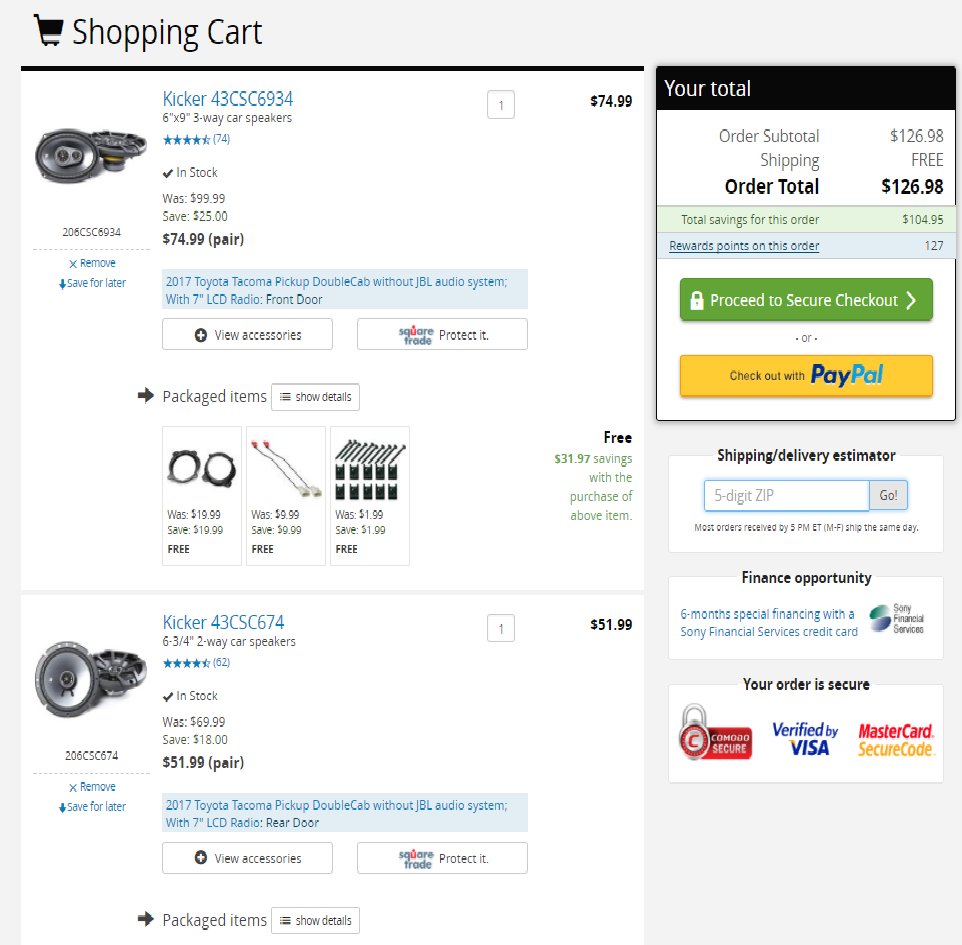Image resolution: width=962 pixels, height=945 pixels.
Task: Open star rating reviews for Kicker 43CSC6934
Action: point(196,139)
